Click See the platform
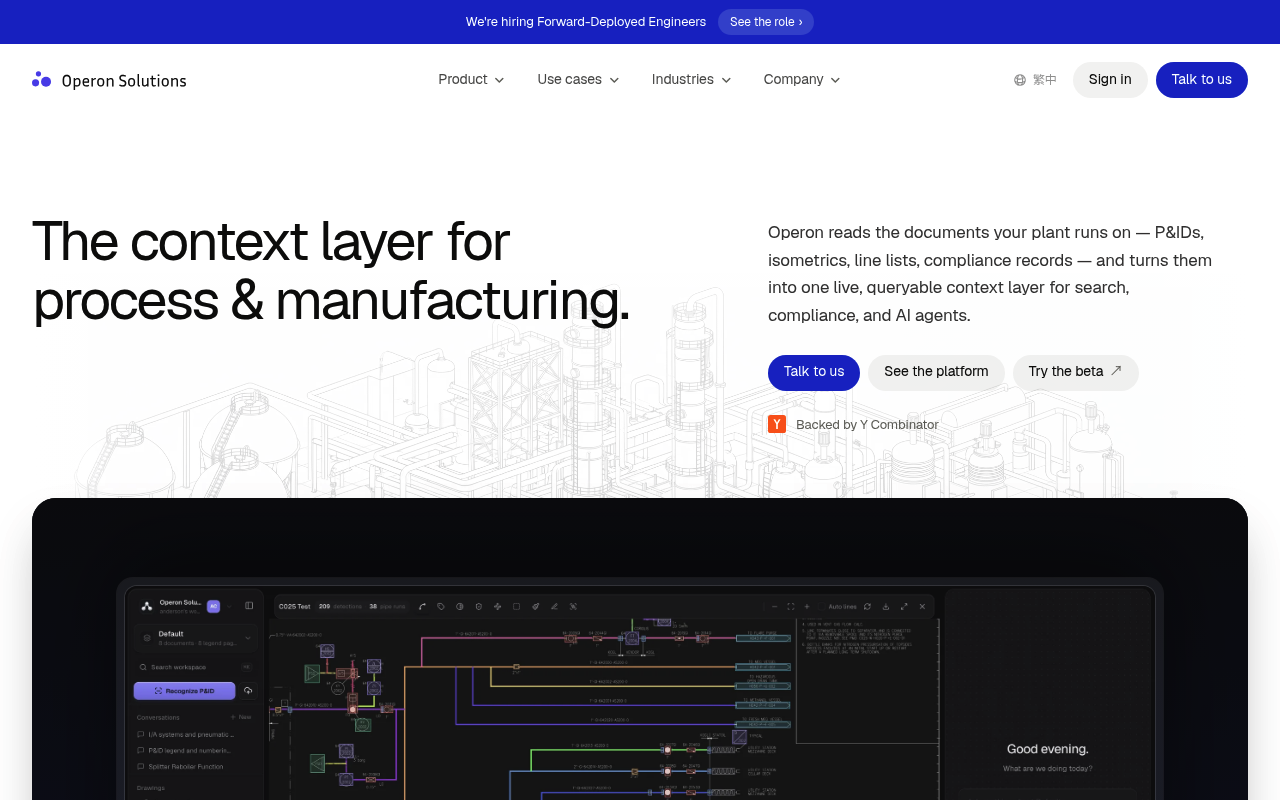This screenshot has width=1280, height=800. (x=936, y=372)
